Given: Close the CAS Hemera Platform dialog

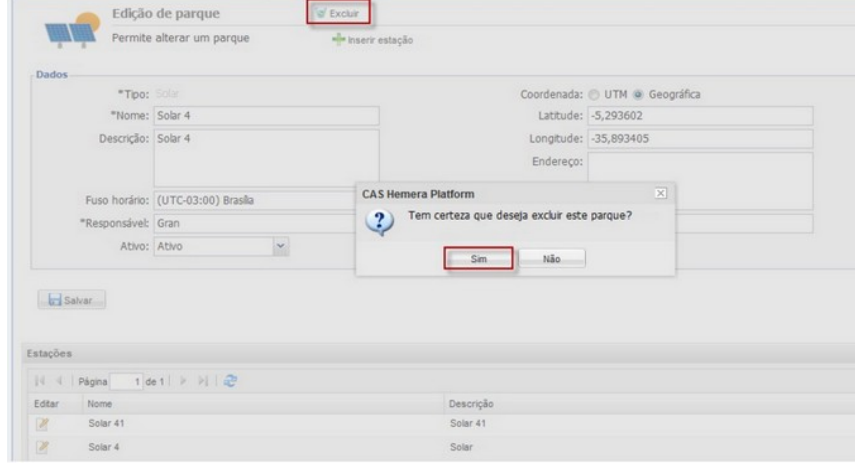Looking at the screenshot, I should click(x=660, y=191).
